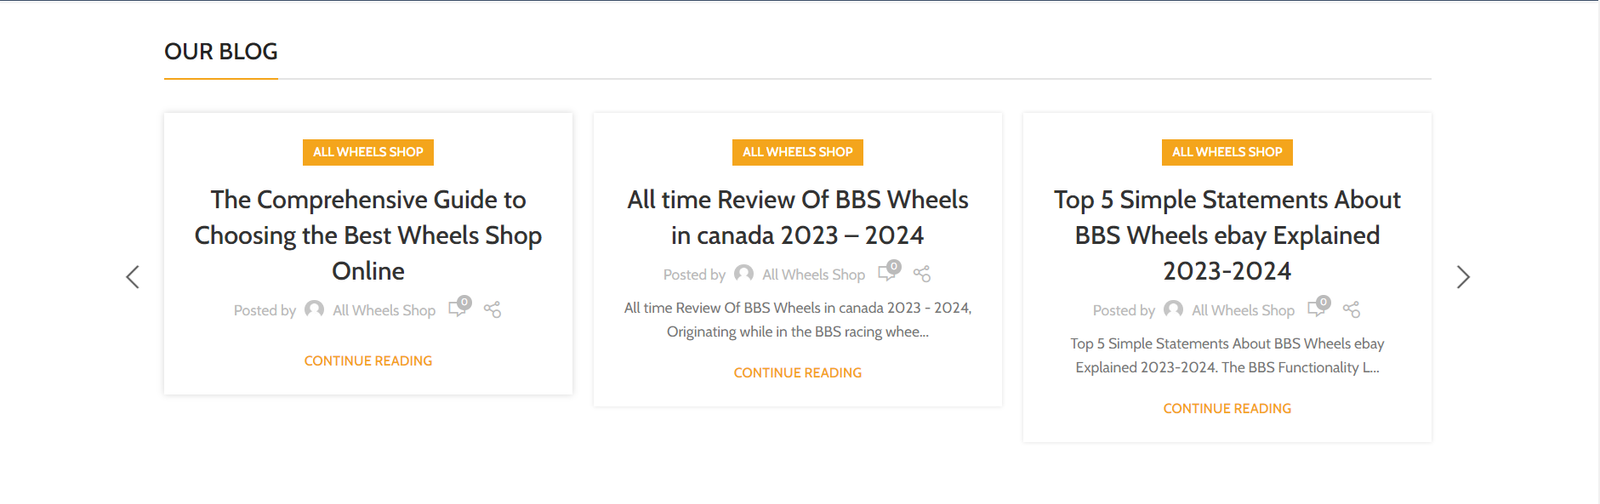Click author avatar on BBS Wheels Canada post
The image size is (1600, 504).
click(744, 273)
